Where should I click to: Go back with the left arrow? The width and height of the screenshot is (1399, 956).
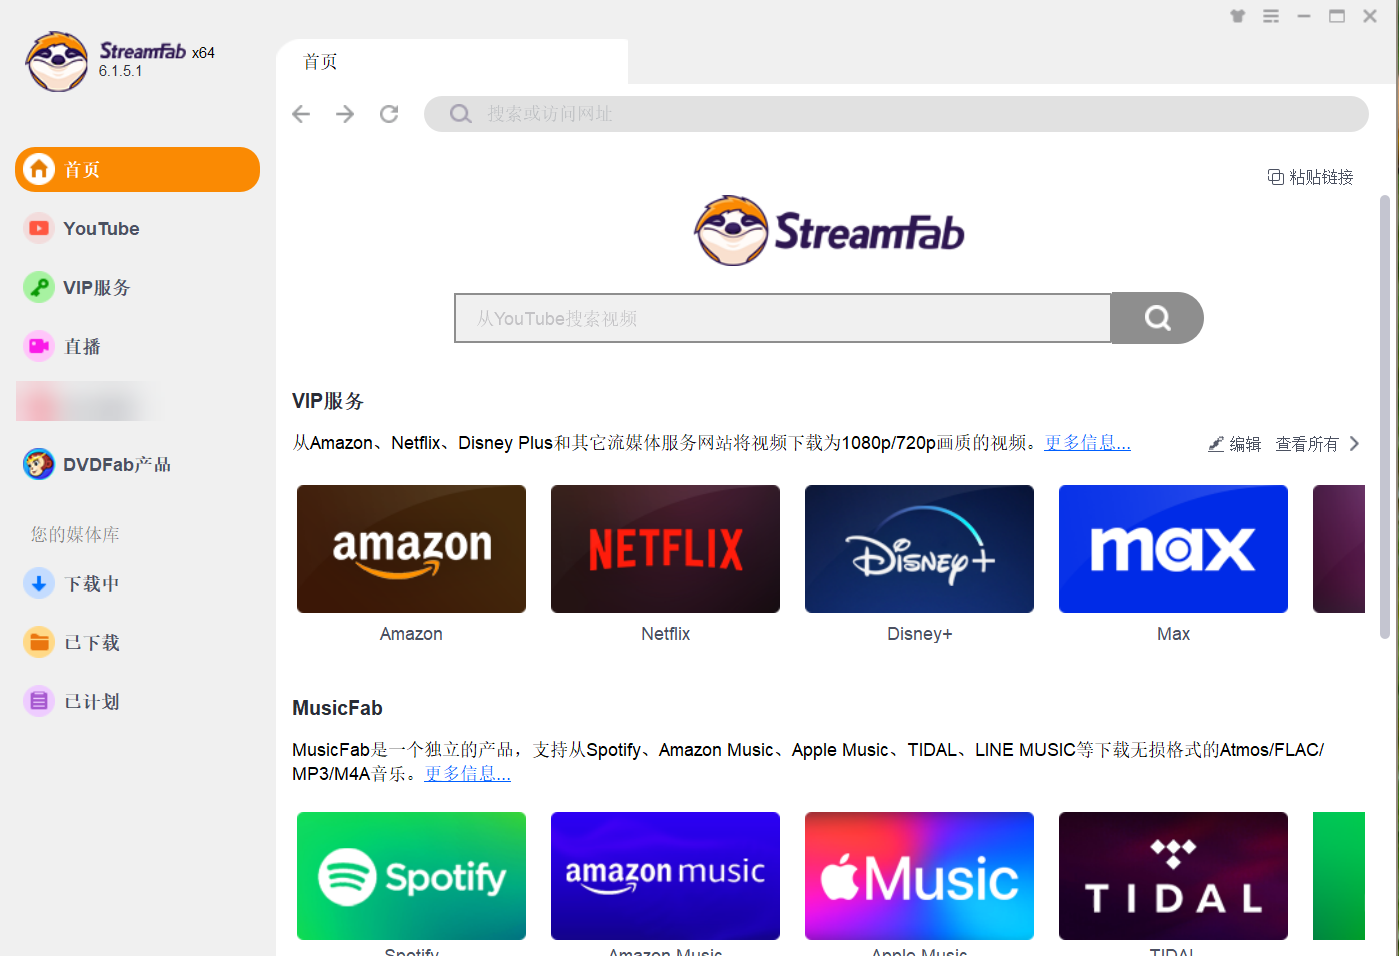301,114
